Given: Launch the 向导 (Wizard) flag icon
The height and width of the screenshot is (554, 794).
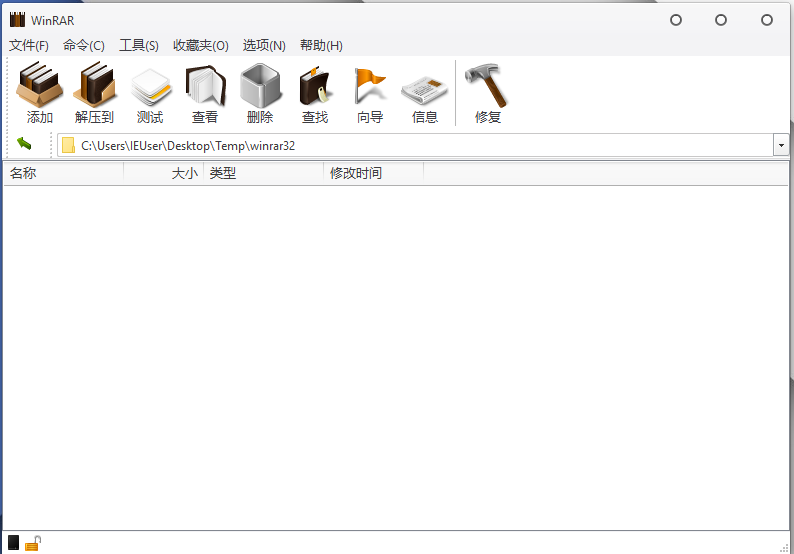Looking at the screenshot, I should (370, 93).
